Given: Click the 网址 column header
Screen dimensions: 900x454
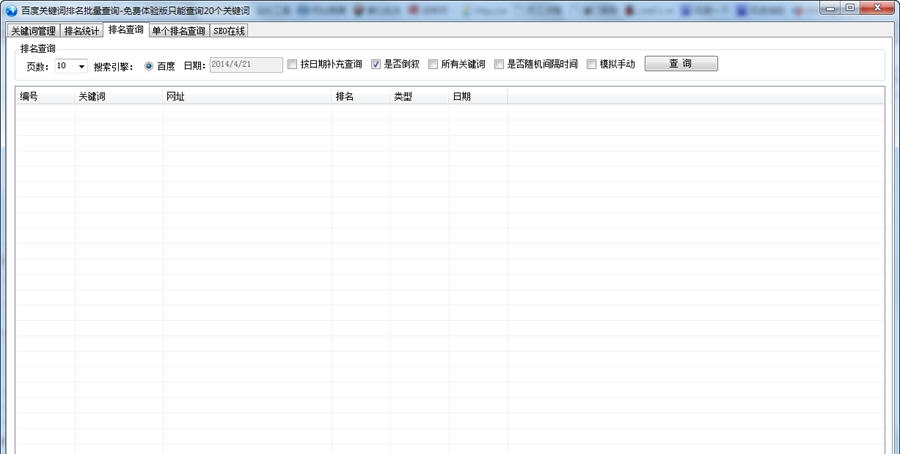Looking at the screenshot, I should (247, 96).
